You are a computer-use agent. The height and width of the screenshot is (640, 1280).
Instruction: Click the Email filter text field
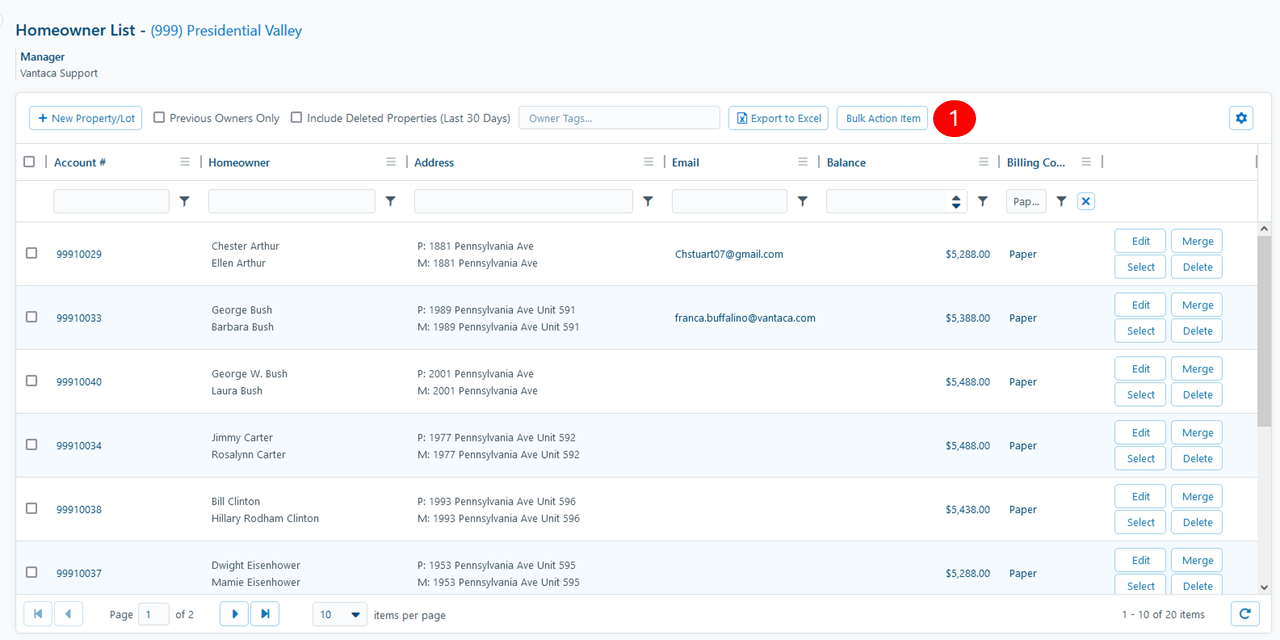tap(729, 201)
